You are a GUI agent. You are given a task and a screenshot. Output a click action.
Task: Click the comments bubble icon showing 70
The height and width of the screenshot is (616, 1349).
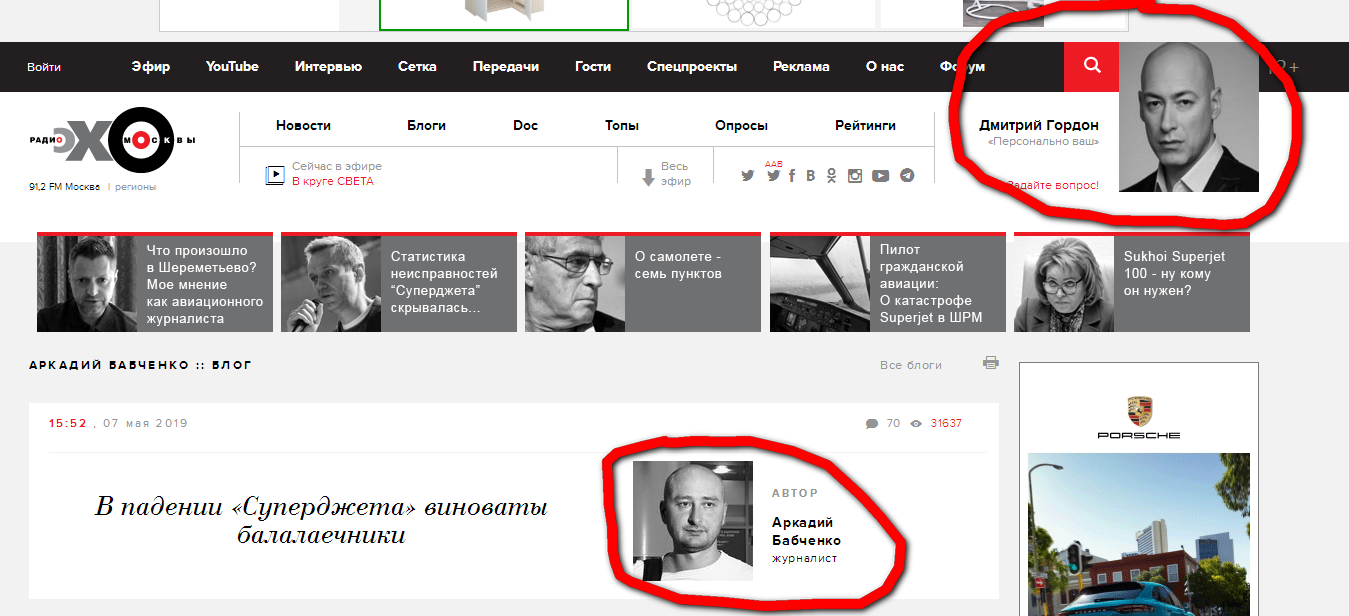[872, 424]
